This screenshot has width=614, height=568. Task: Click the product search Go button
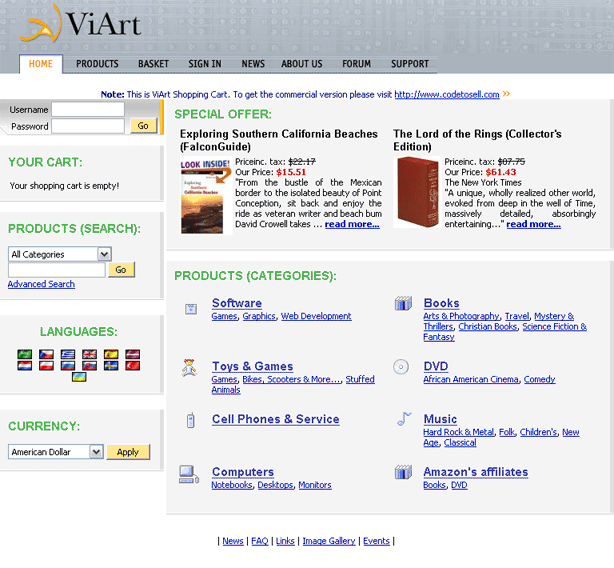coord(121,270)
